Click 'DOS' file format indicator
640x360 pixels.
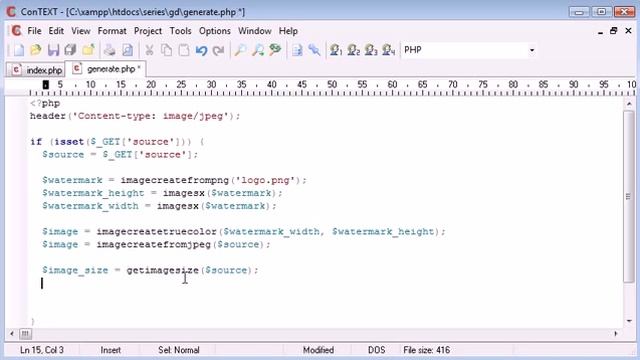pyautogui.click(x=376, y=350)
